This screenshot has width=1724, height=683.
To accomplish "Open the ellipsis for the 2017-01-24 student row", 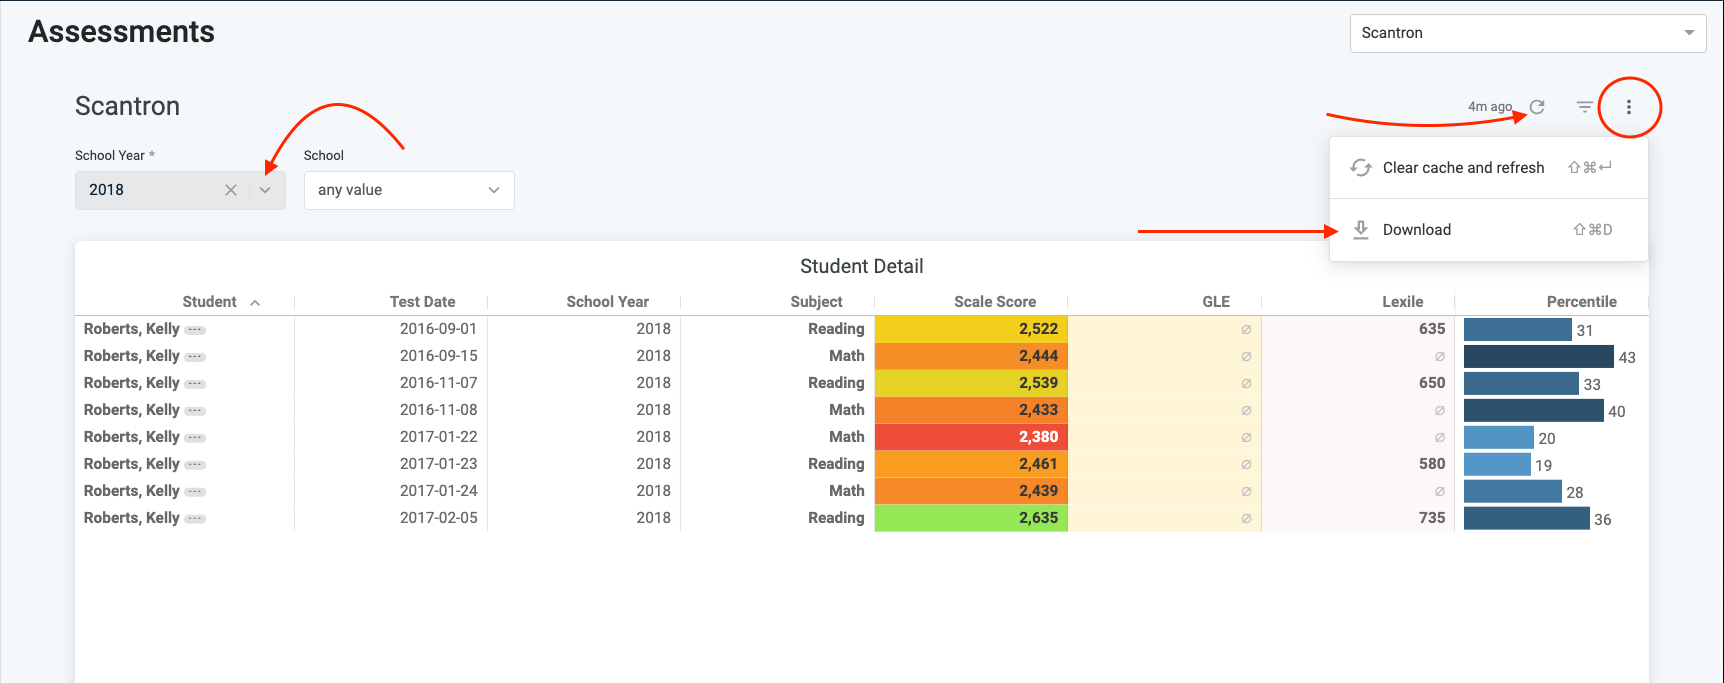I will (x=195, y=492).
